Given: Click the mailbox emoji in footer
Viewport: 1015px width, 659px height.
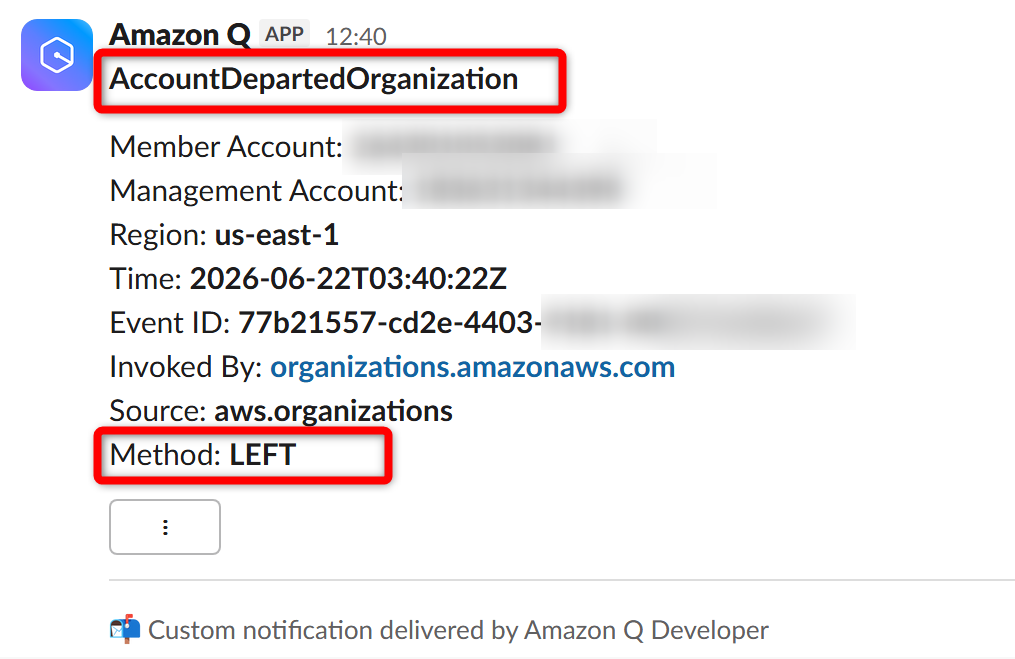Looking at the screenshot, I should click(x=125, y=629).
